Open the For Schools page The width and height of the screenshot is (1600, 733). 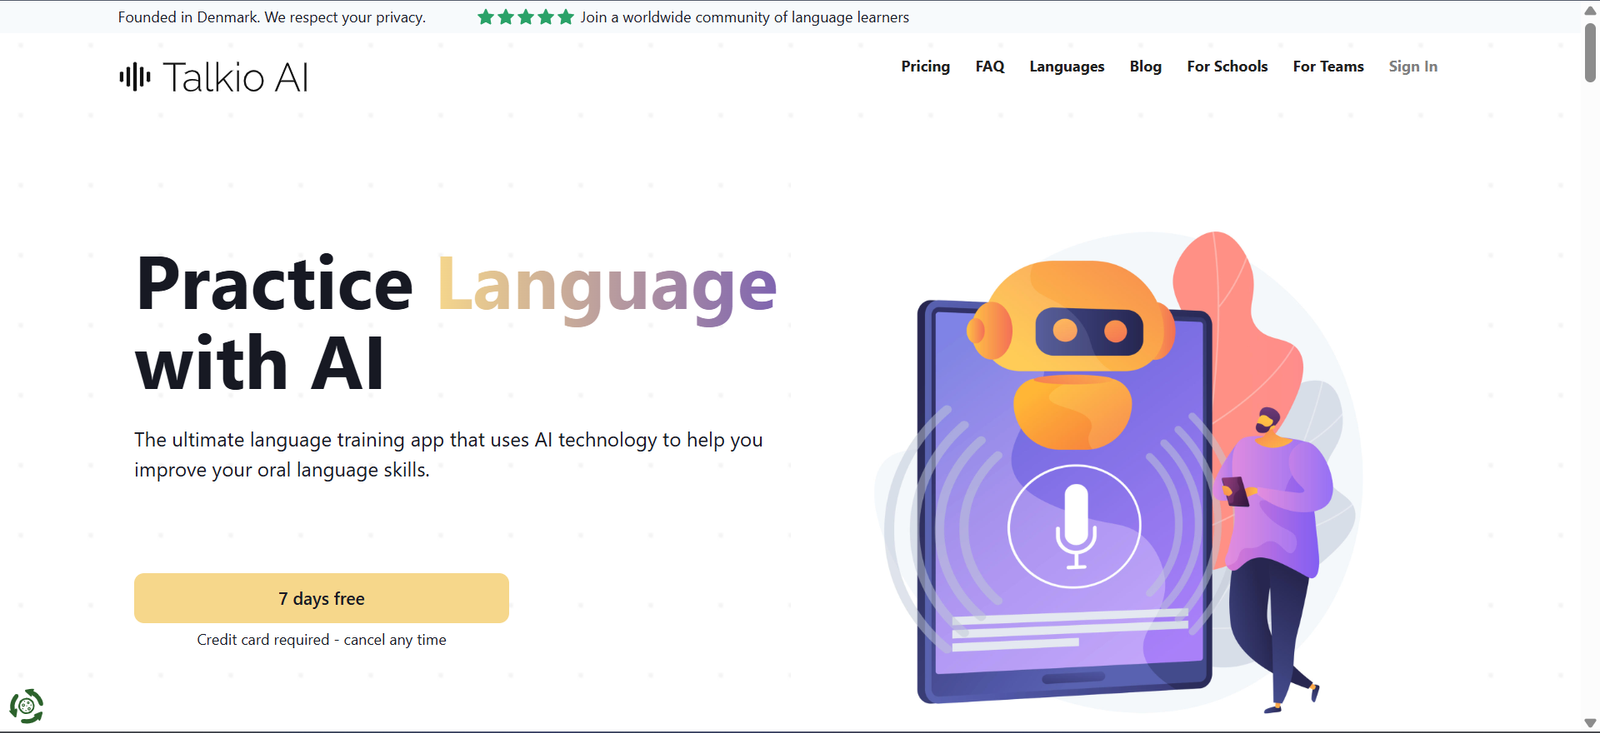(x=1227, y=66)
